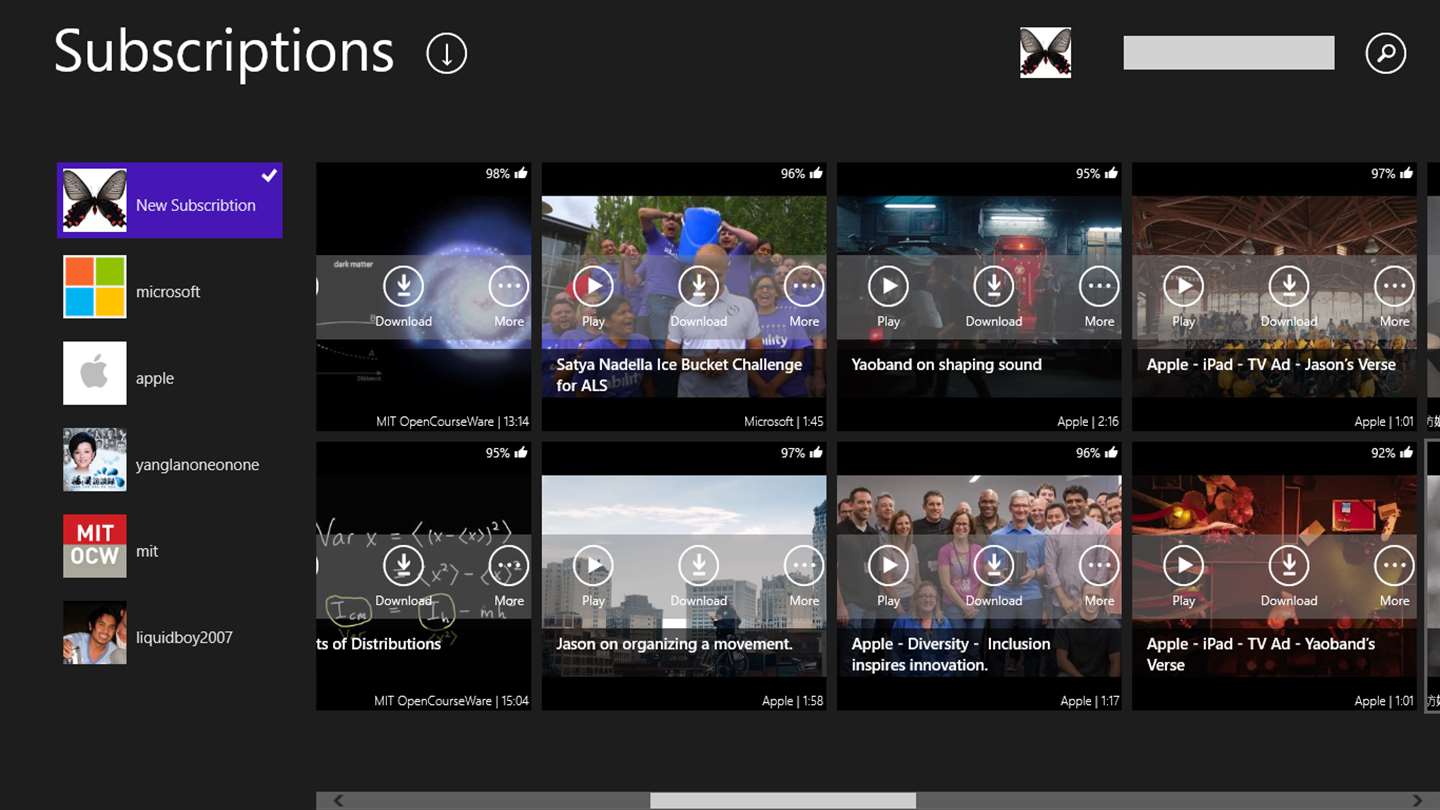Click the horizontal scrollbar left arrow

click(x=339, y=800)
